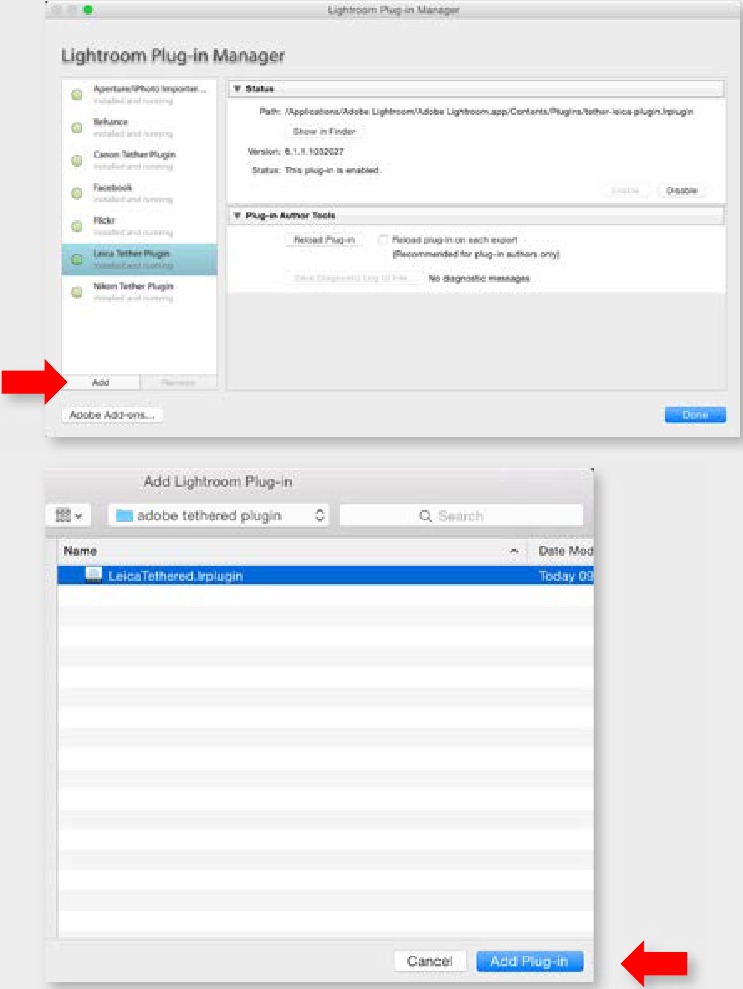
Task: Click the blue folder icon in location dropdown
Action: pos(124,515)
